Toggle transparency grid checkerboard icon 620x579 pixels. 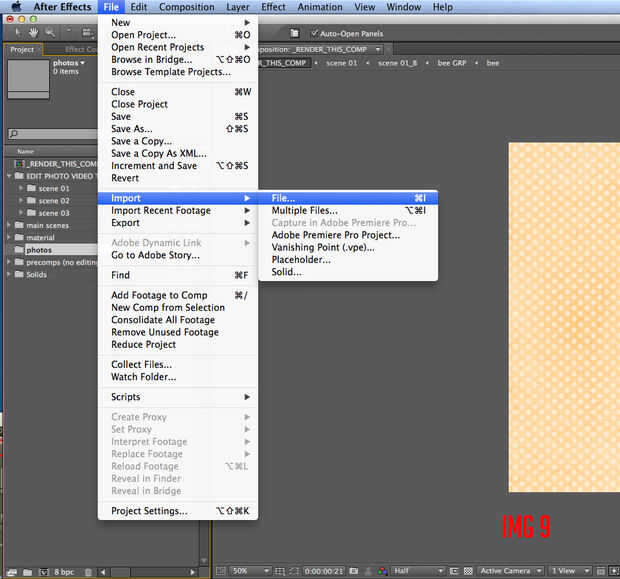[x=468, y=571]
